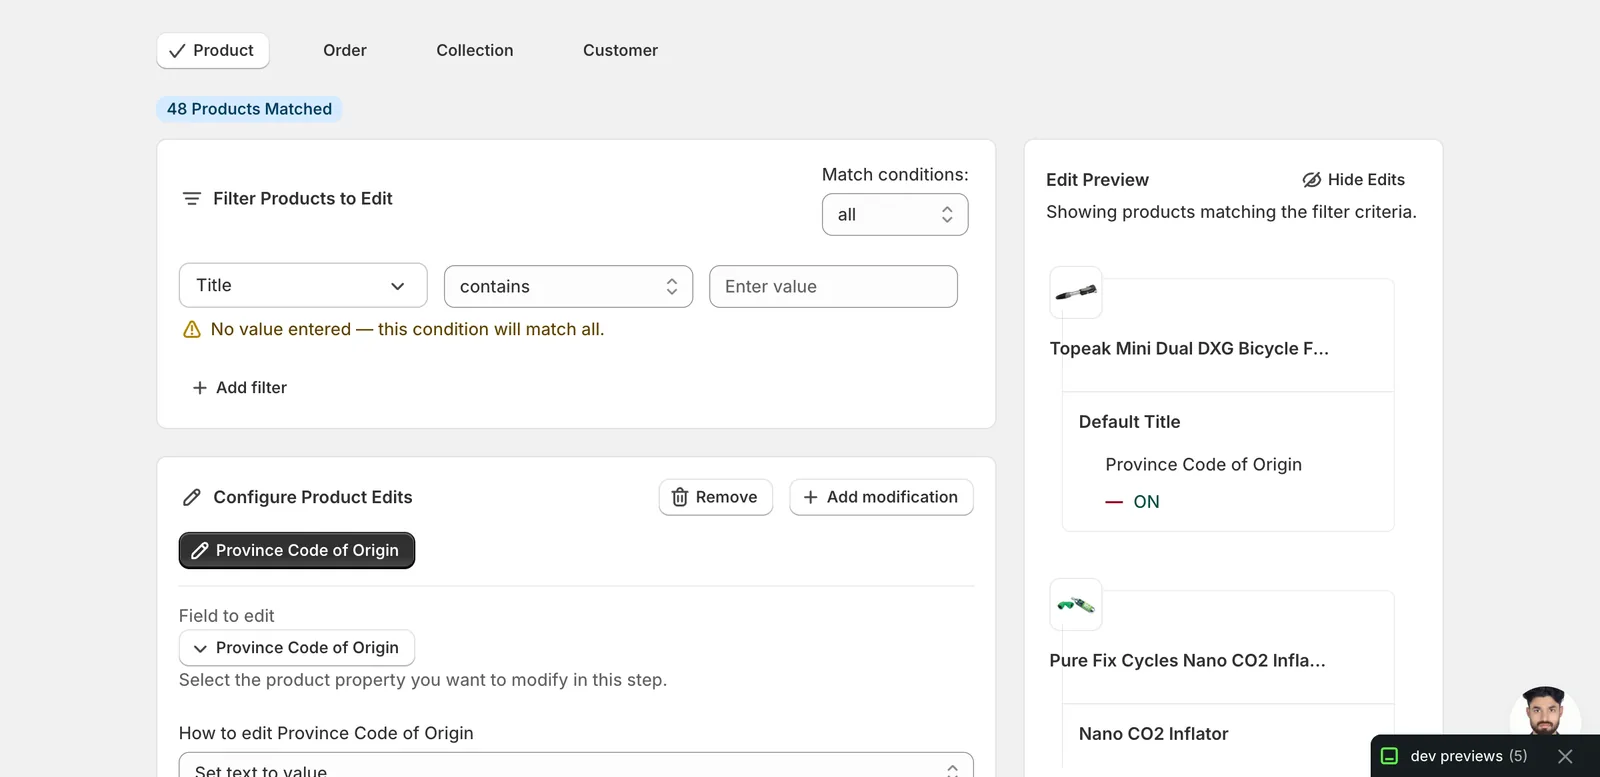The width and height of the screenshot is (1600, 777).
Task: Click the Default Title variant label
Action: pos(1130,422)
